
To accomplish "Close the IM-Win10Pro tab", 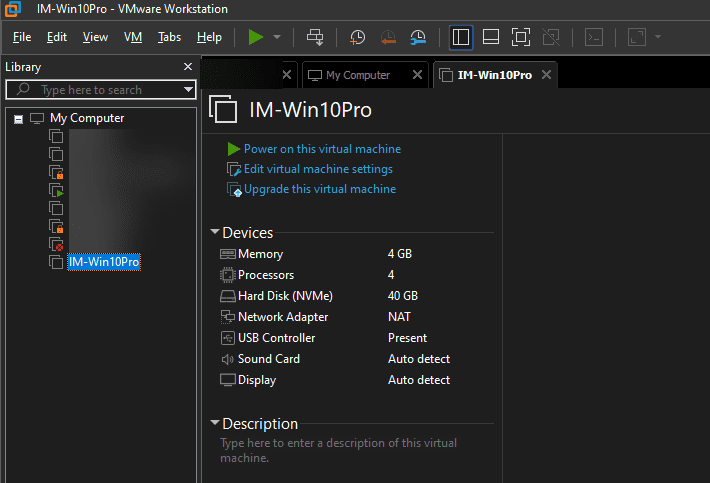I will click(x=547, y=75).
